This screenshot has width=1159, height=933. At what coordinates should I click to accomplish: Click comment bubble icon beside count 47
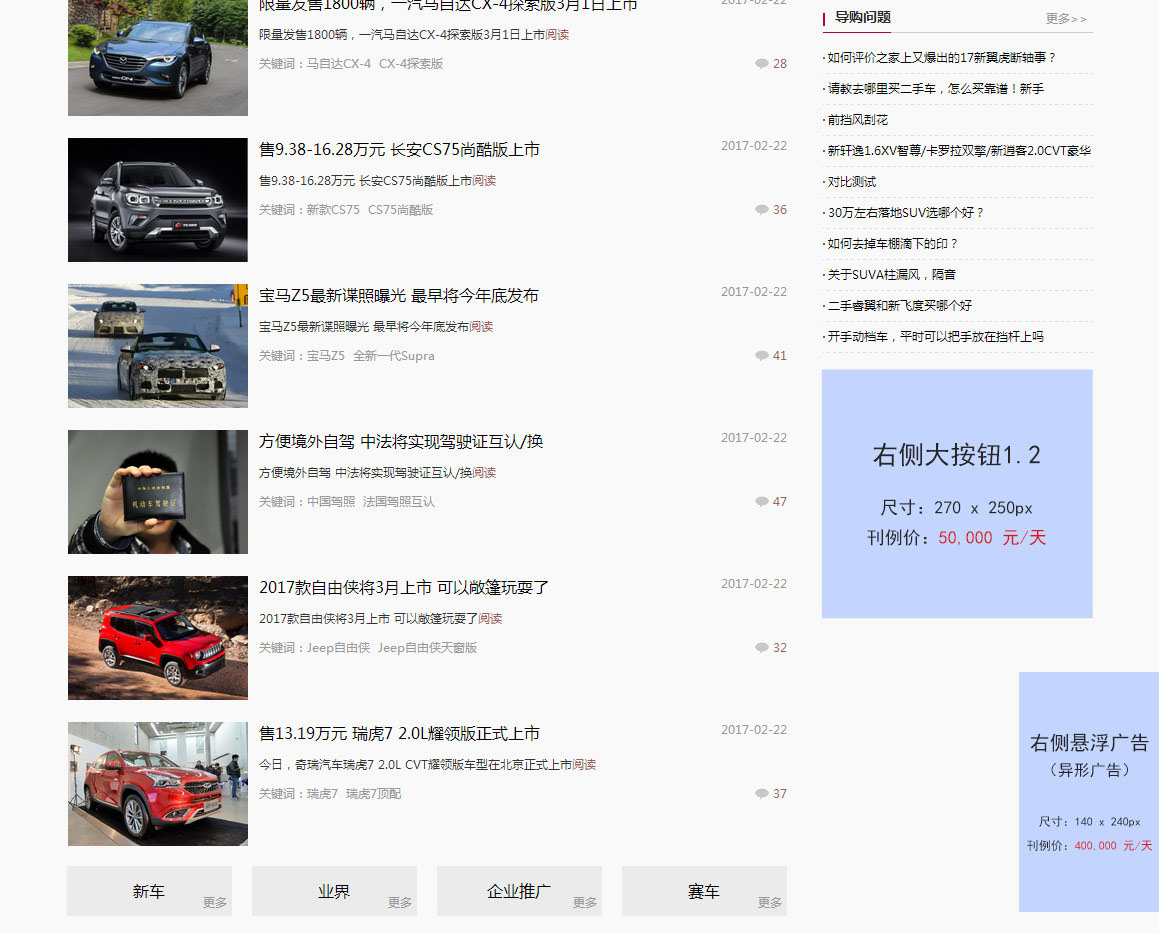tap(761, 501)
